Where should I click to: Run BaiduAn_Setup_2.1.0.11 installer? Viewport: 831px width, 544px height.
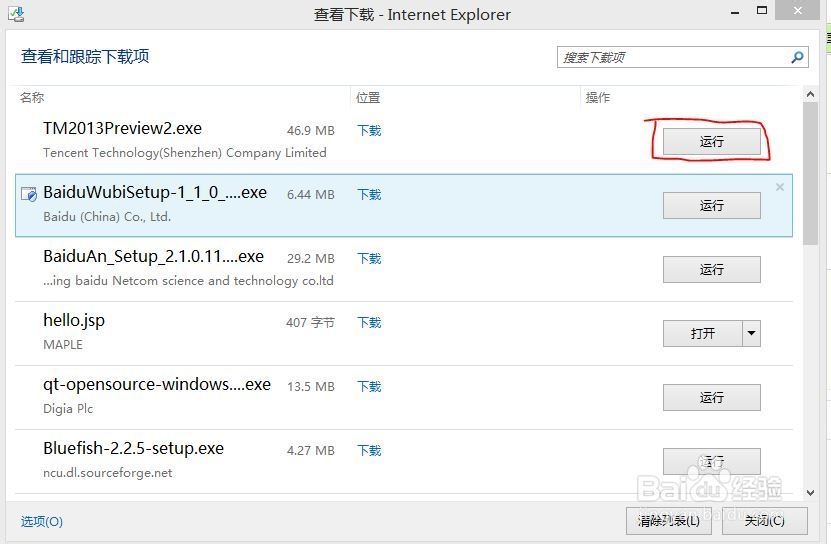(x=711, y=269)
